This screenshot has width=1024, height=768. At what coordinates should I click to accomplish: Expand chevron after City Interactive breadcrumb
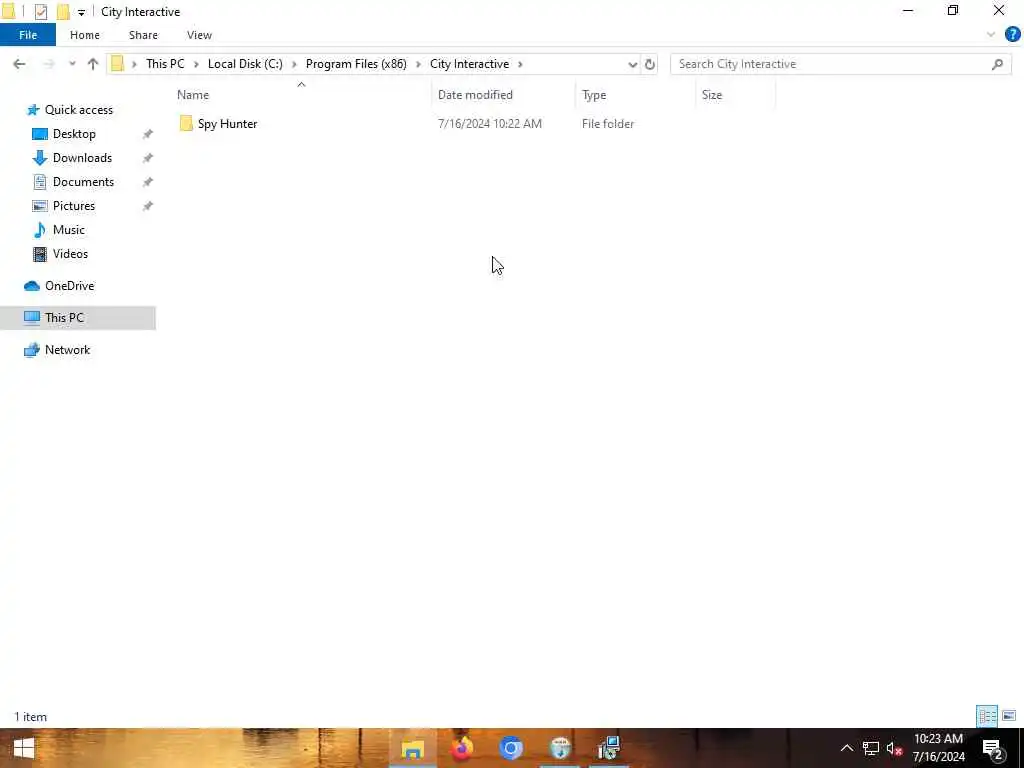click(520, 64)
